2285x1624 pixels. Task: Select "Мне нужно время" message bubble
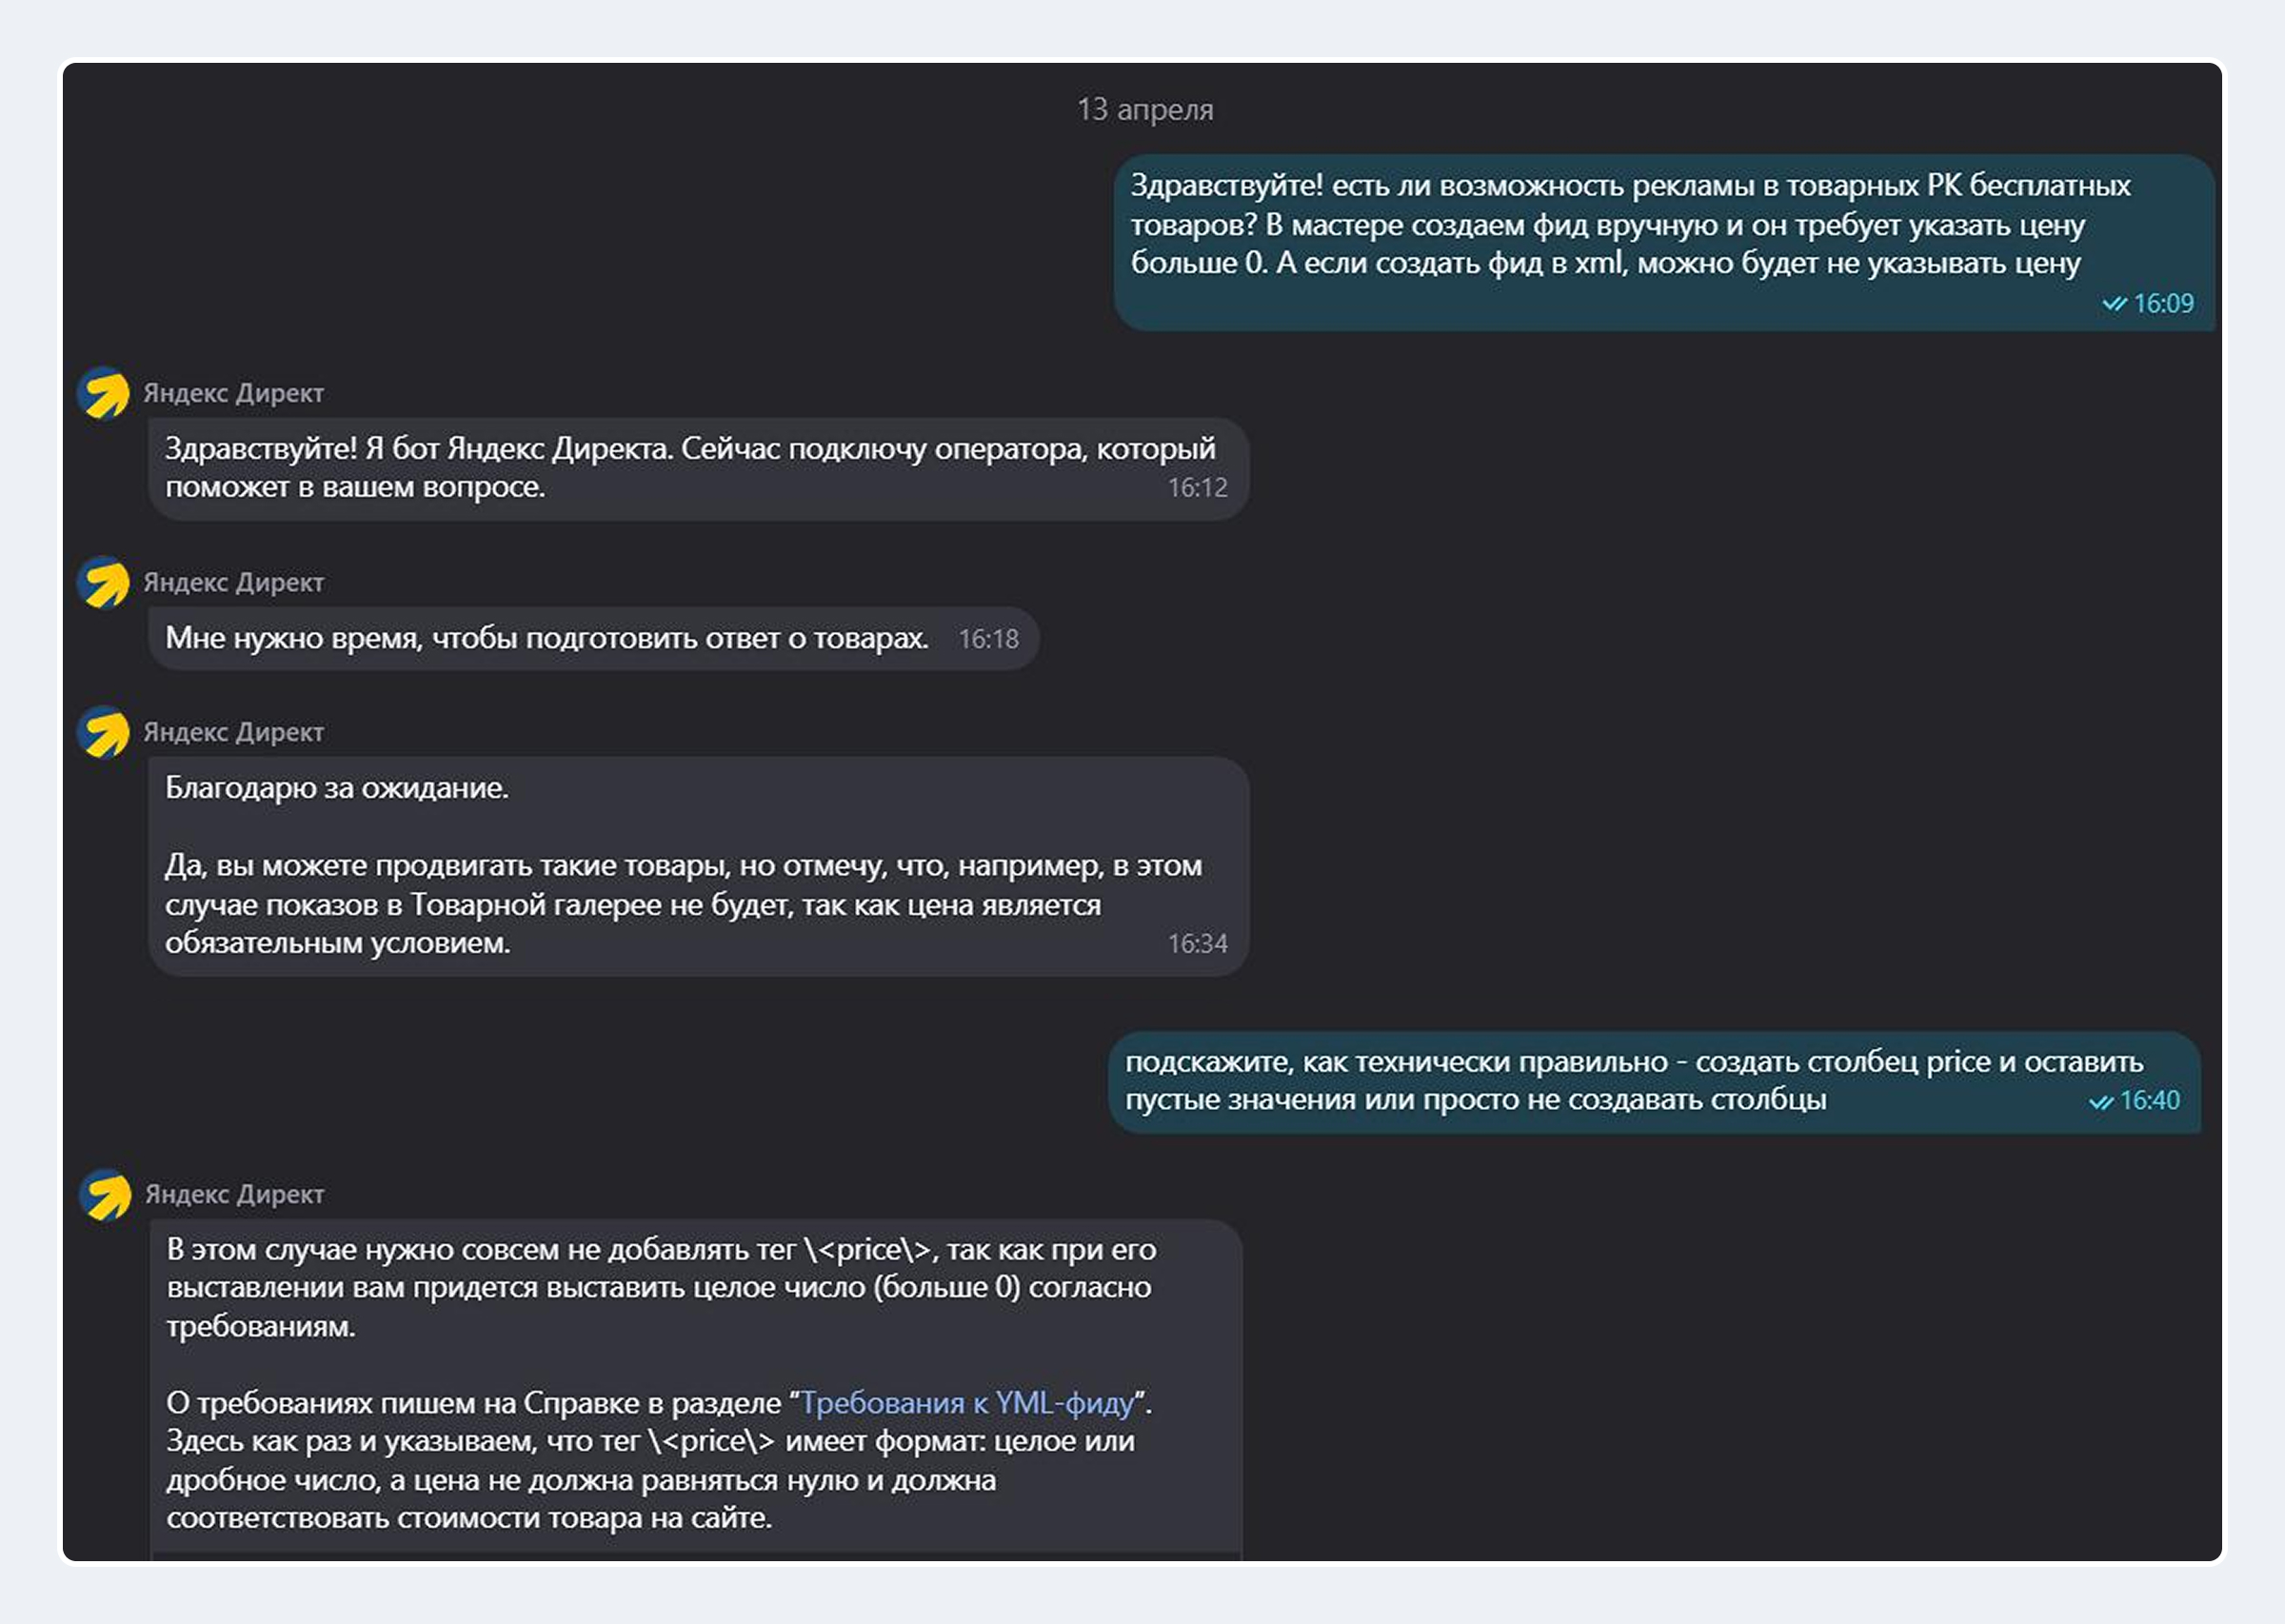click(593, 638)
